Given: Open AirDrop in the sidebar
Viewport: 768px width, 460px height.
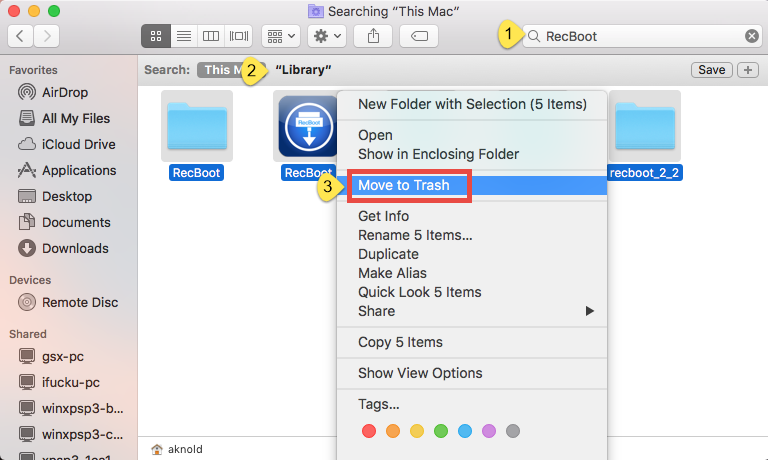Looking at the screenshot, I should pos(65,92).
